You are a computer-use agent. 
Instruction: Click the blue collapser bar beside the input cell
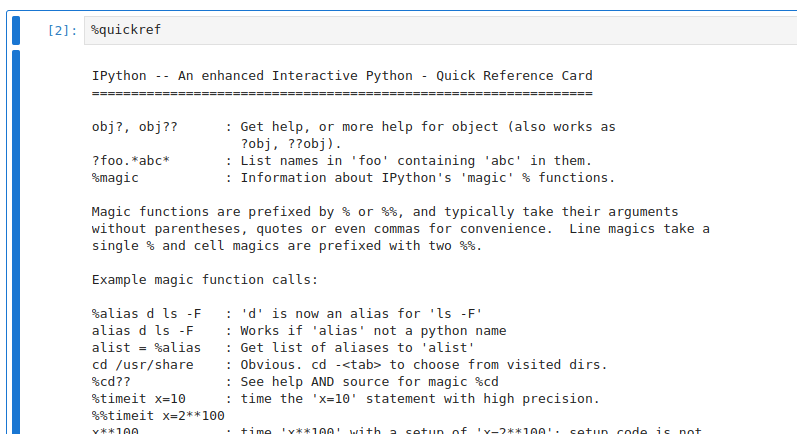click(x=16, y=30)
